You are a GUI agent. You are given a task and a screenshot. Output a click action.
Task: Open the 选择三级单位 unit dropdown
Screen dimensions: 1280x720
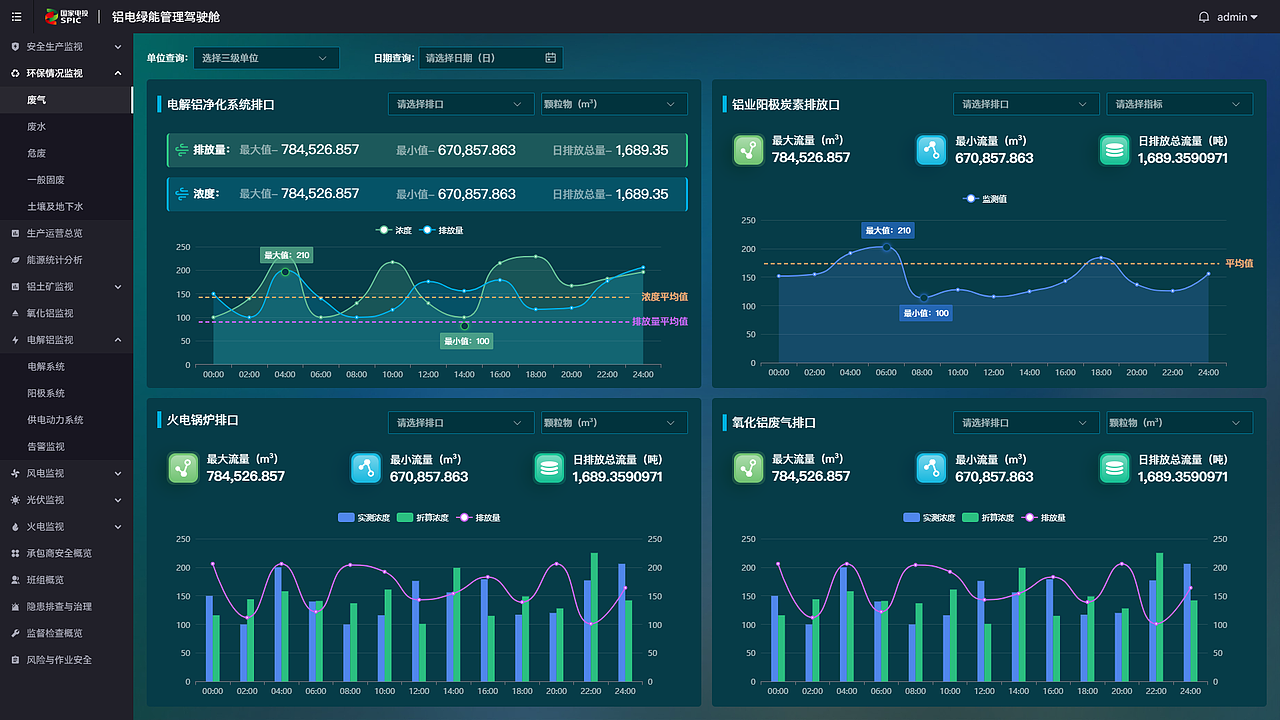[266, 58]
